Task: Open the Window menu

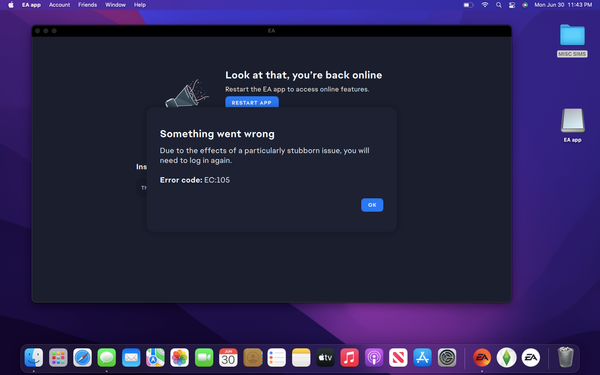Action: click(115, 5)
